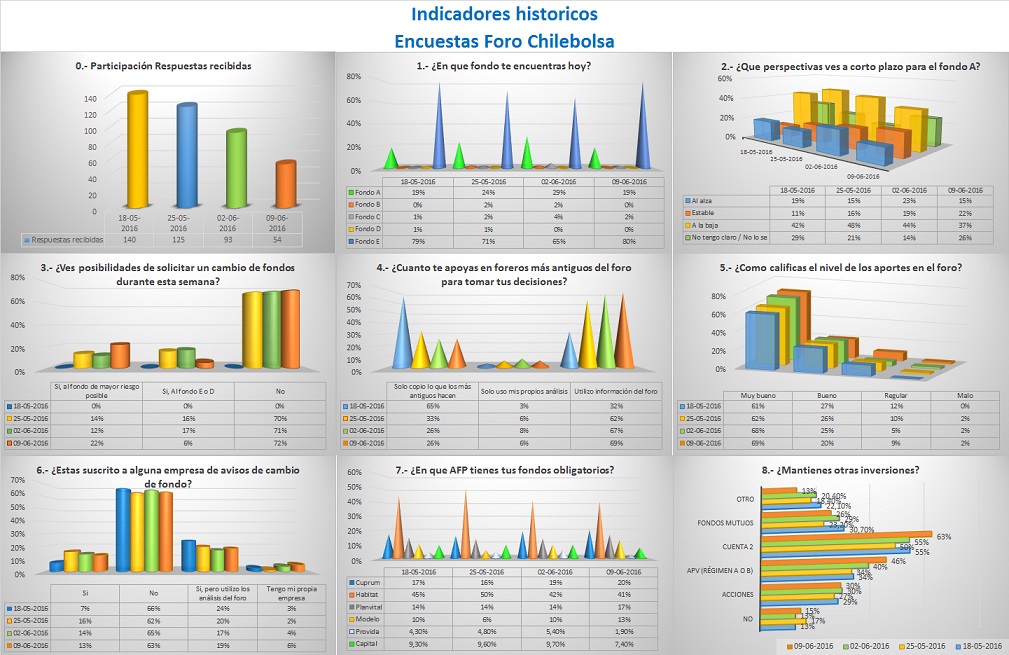Click the green 02-06-2016 legend key in chart 8

coord(847,646)
